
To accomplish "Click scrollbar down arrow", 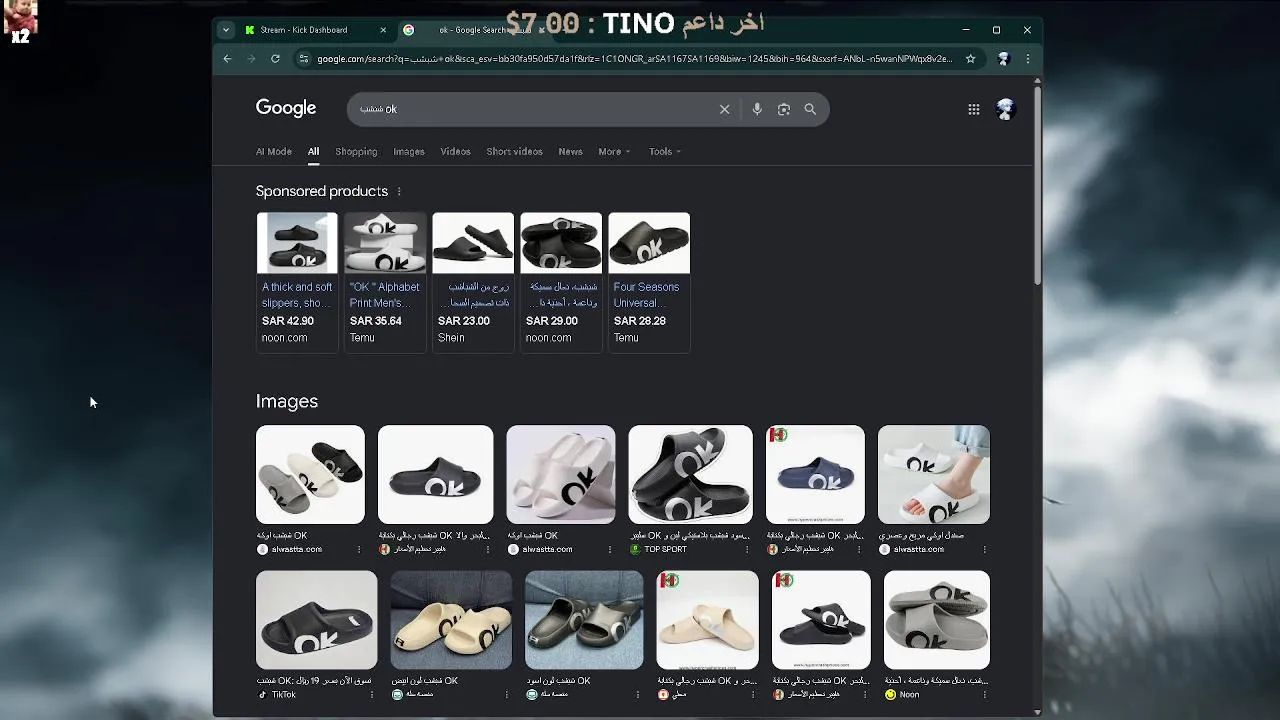I will click(x=1037, y=712).
